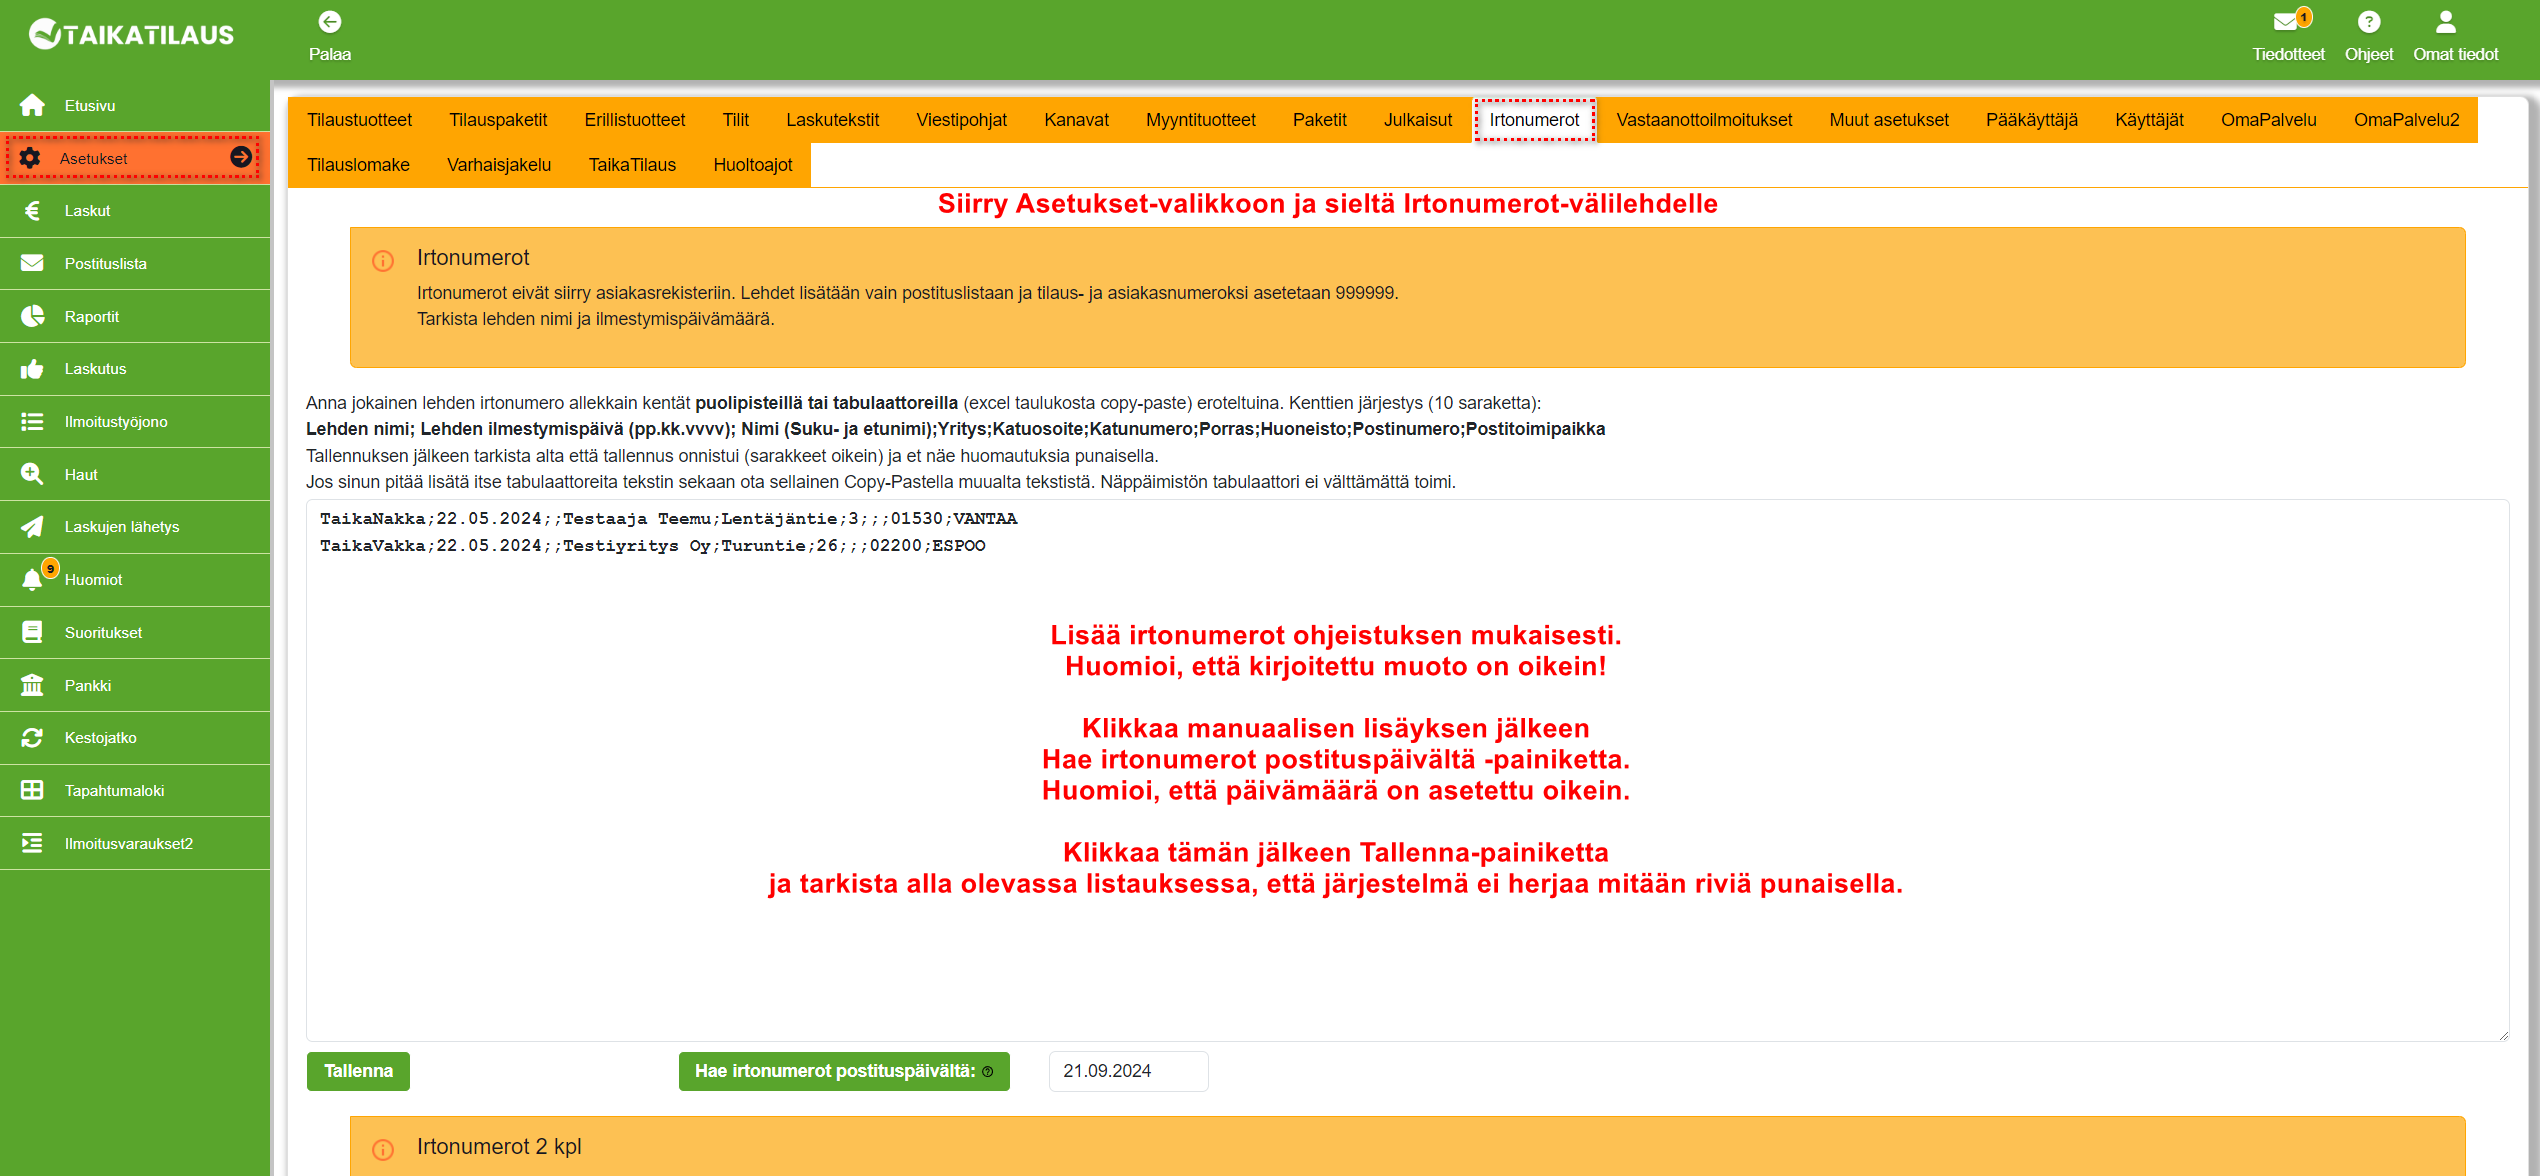Click the arrow icon on Asetukset row
Image resolution: width=2540 pixels, height=1176 pixels.
[241, 157]
